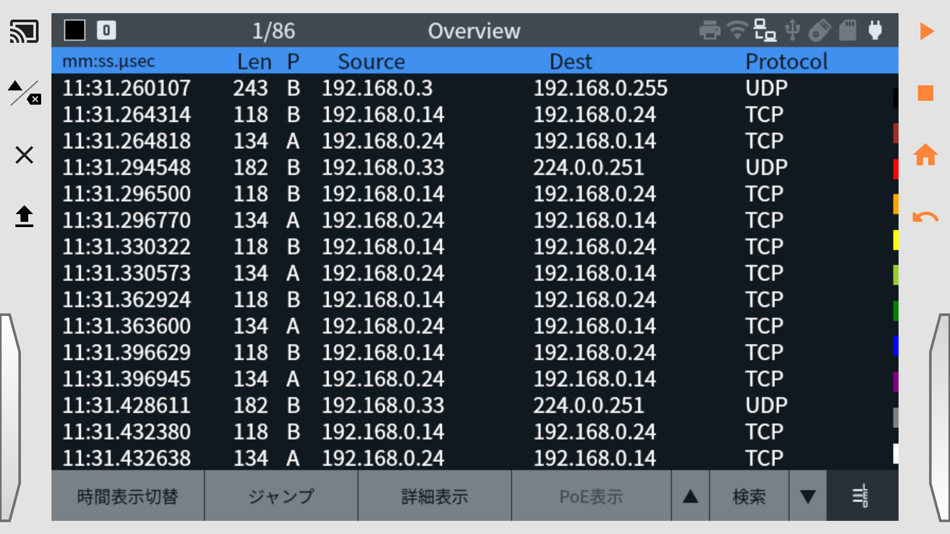Click the Wi-Fi status icon
The image size is (950, 534).
point(737,30)
